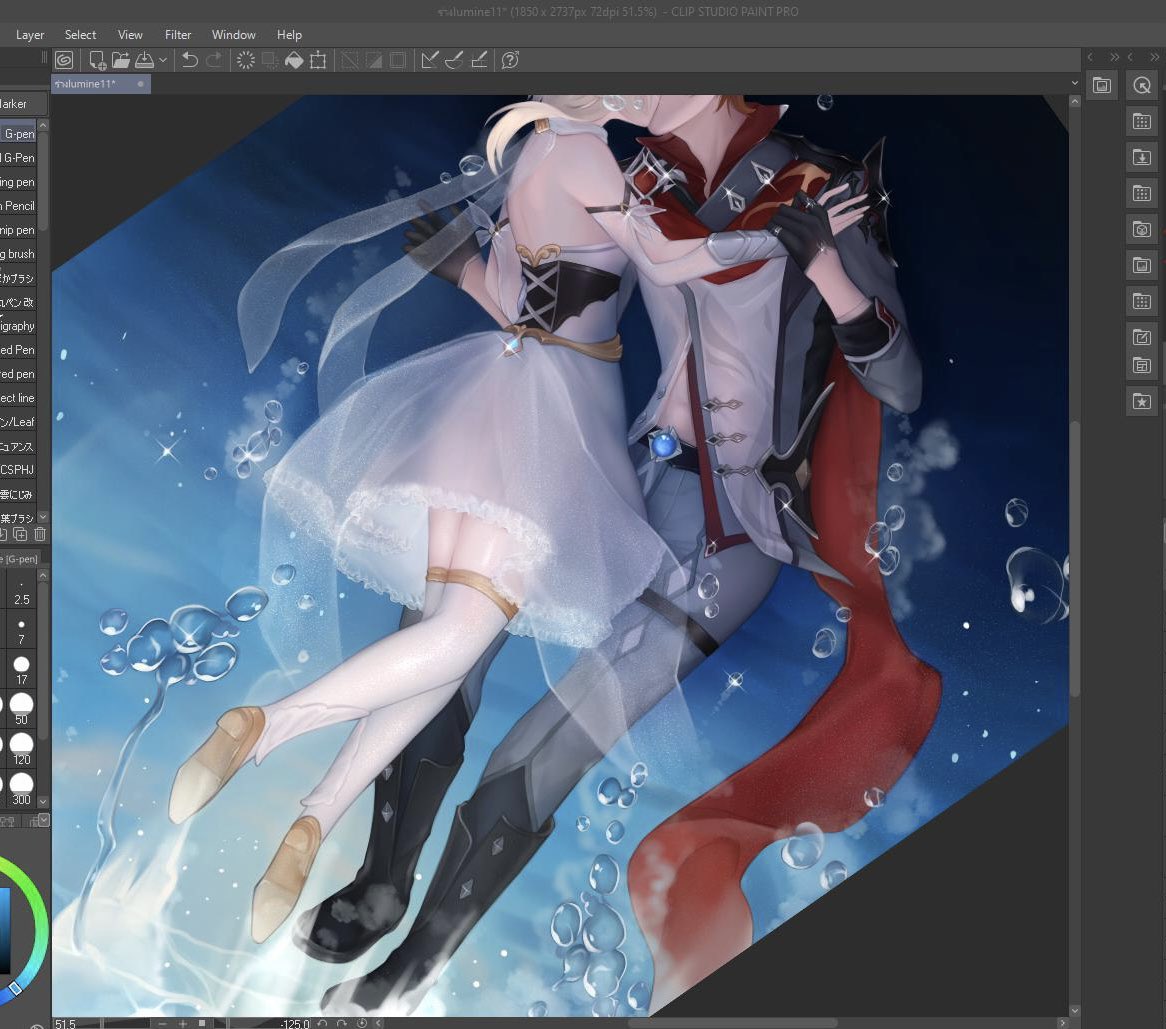Delete sub tool using trash icon
This screenshot has width=1166, height=1029.
coord(40,534)
